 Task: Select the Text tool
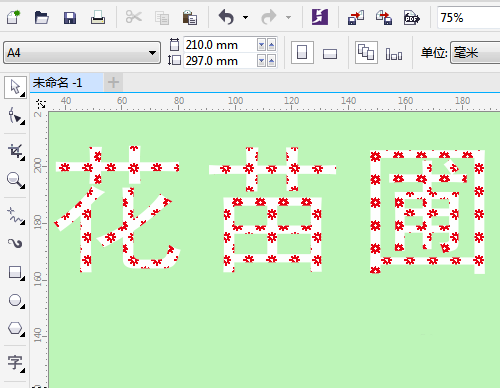pos(15,363)
